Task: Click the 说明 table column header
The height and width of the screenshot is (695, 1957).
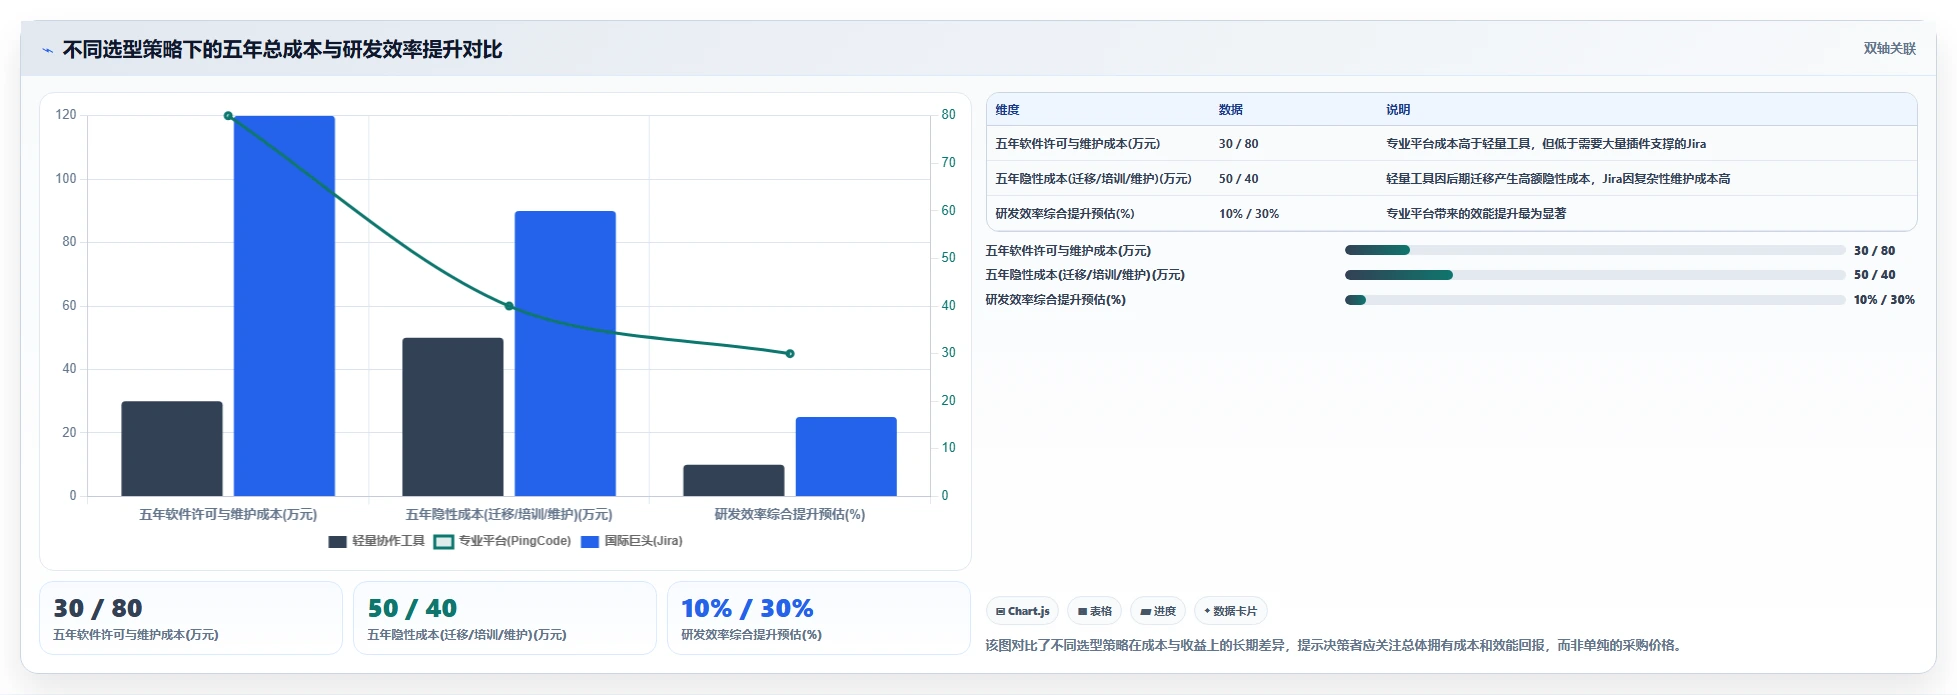Action: click(1397, 110)
